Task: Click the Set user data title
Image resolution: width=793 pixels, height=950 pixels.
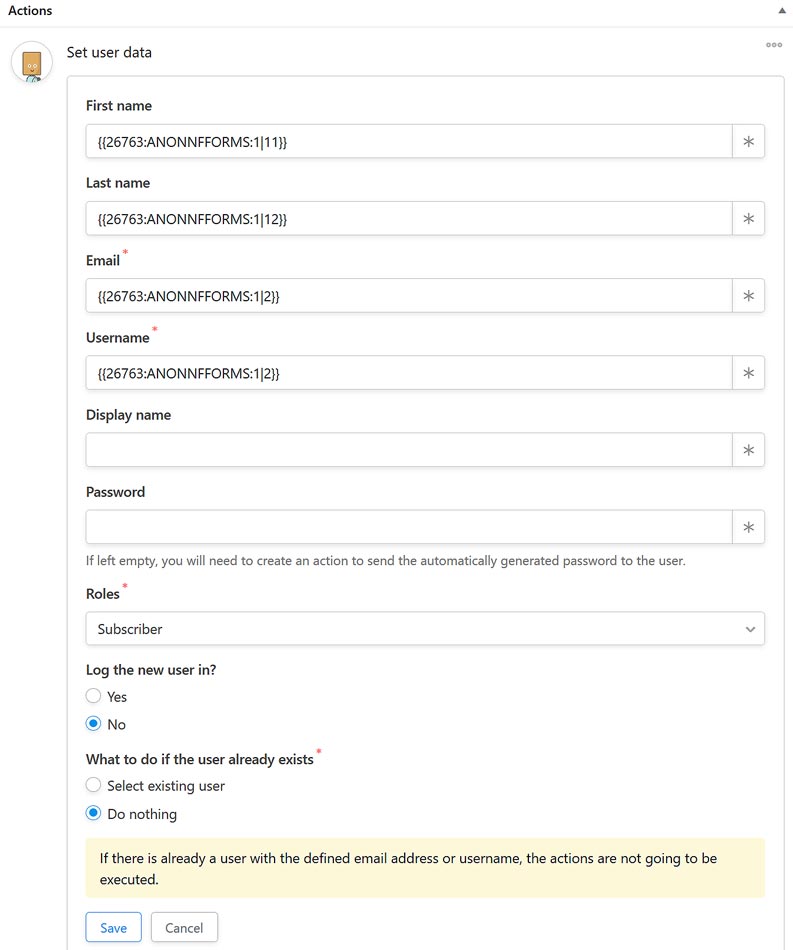Action: pos(109,52)
